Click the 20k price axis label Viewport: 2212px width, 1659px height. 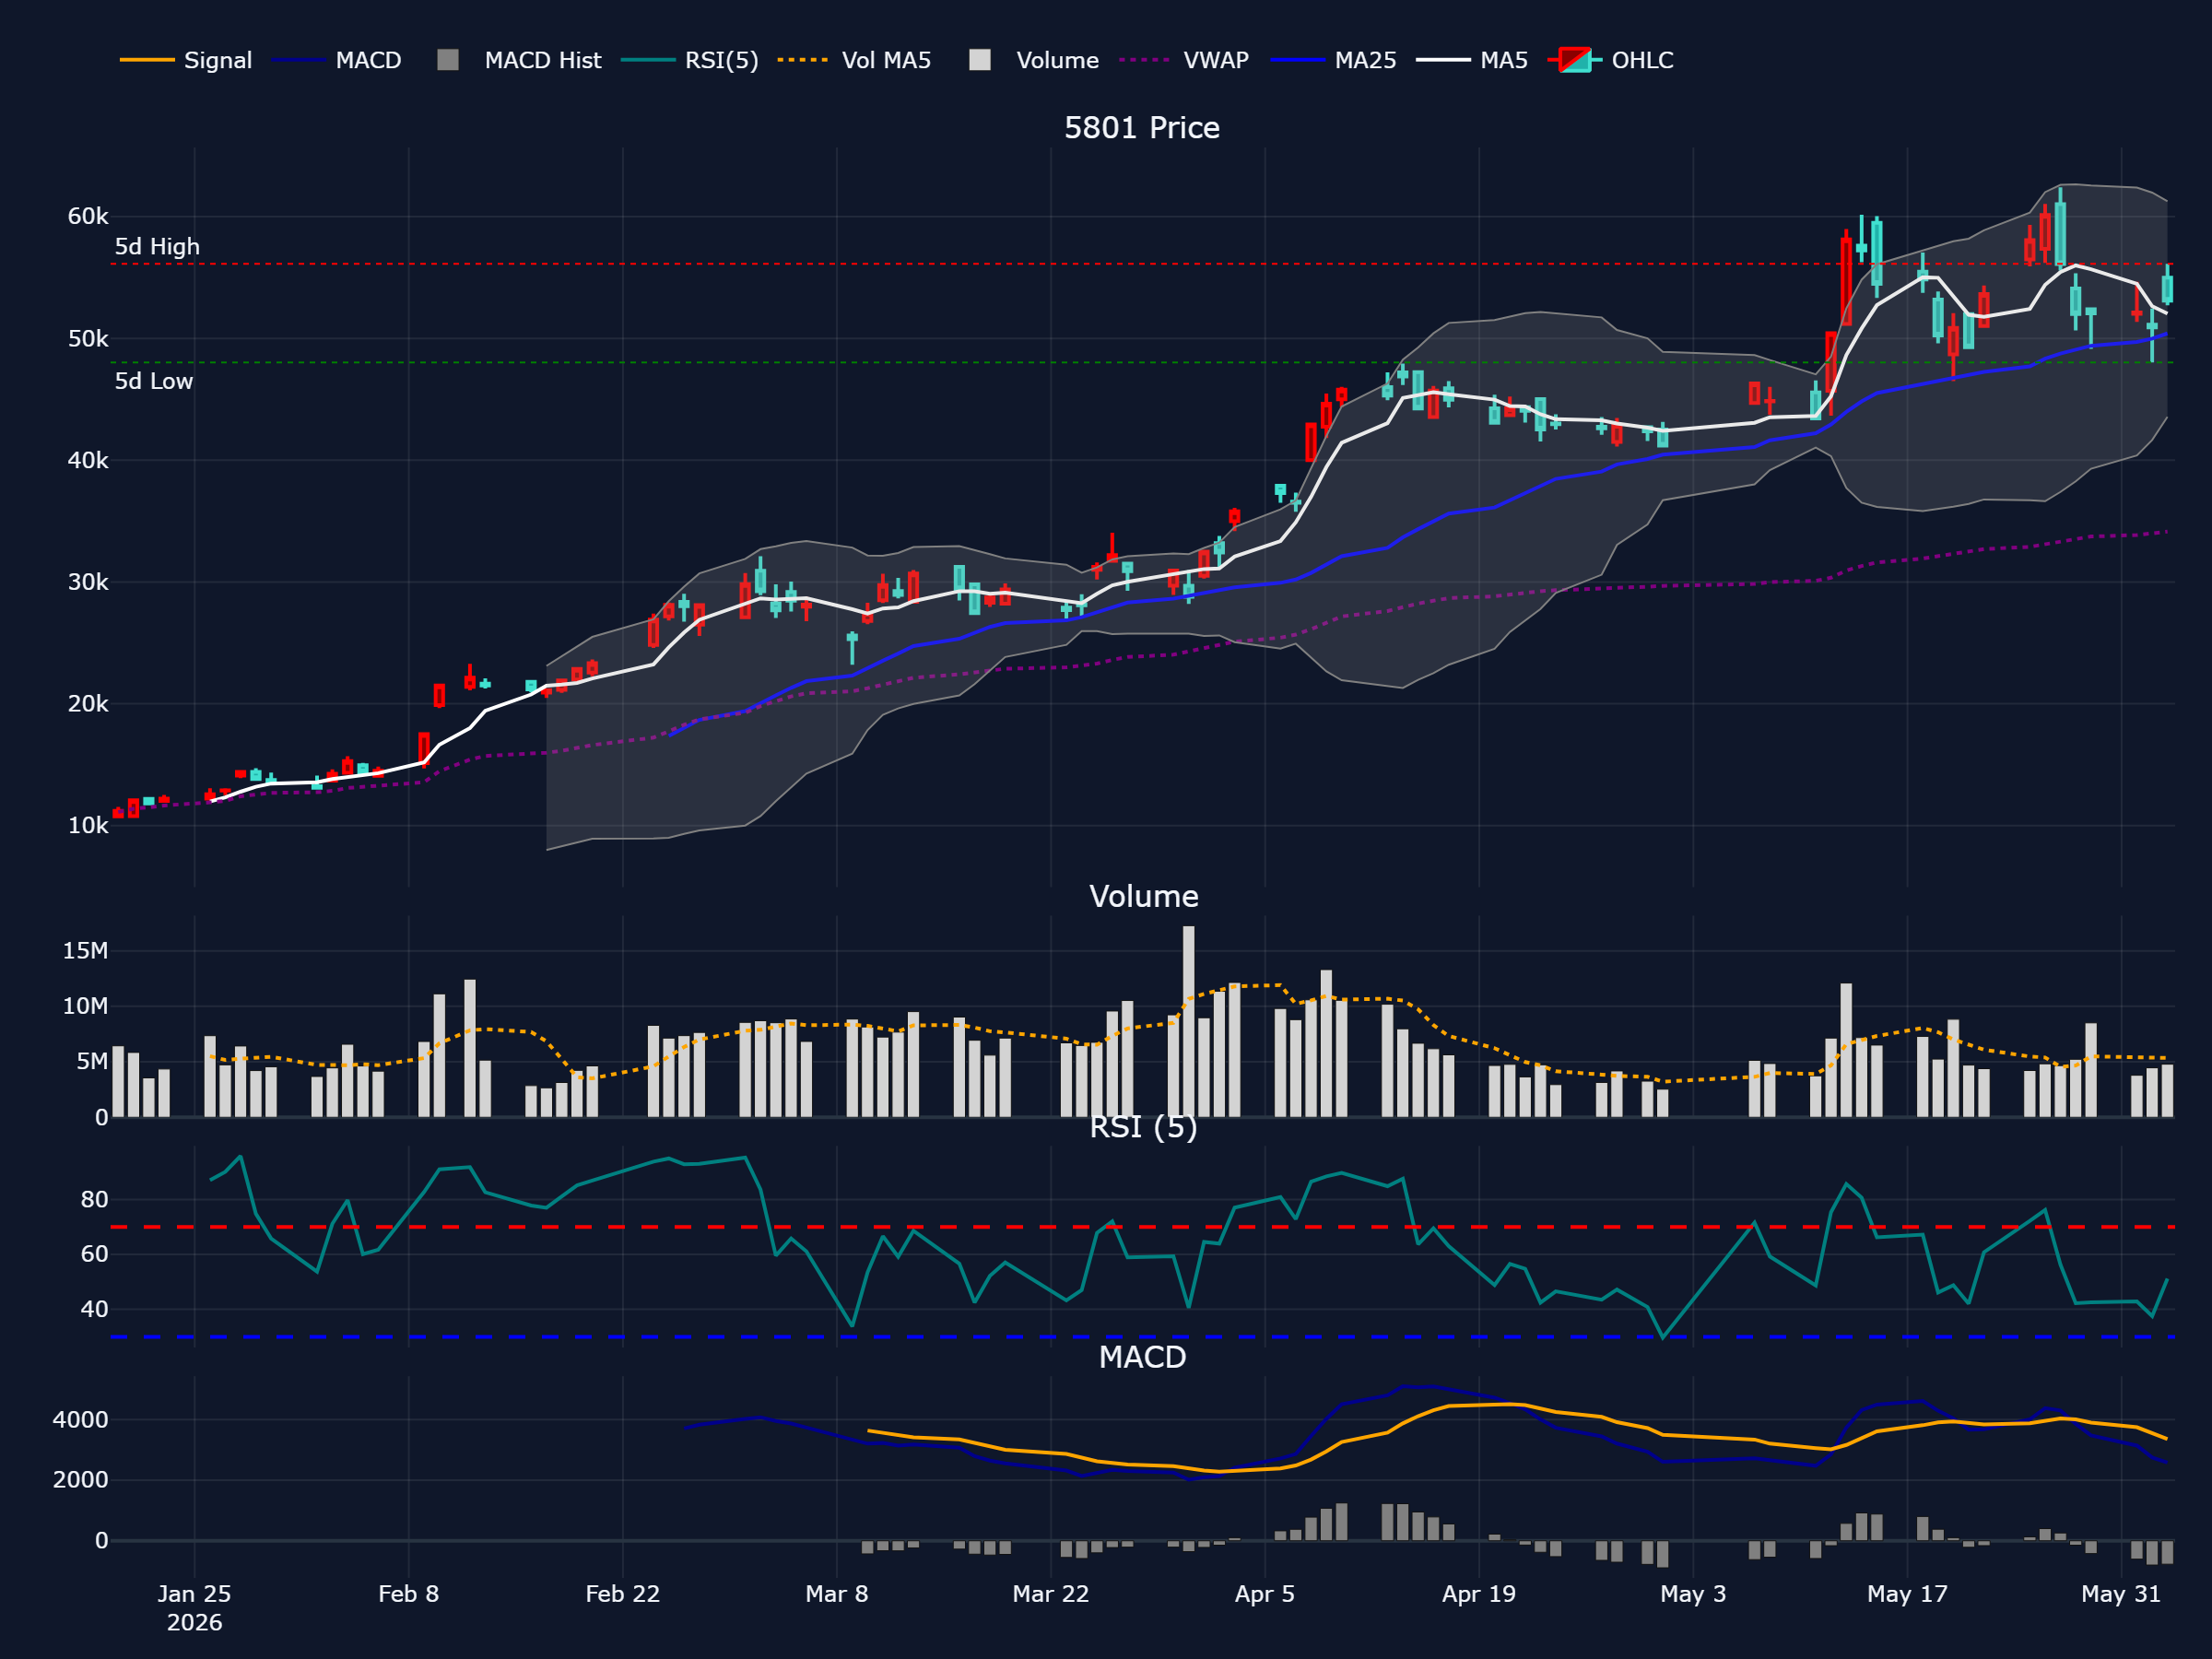coord(88,704)
